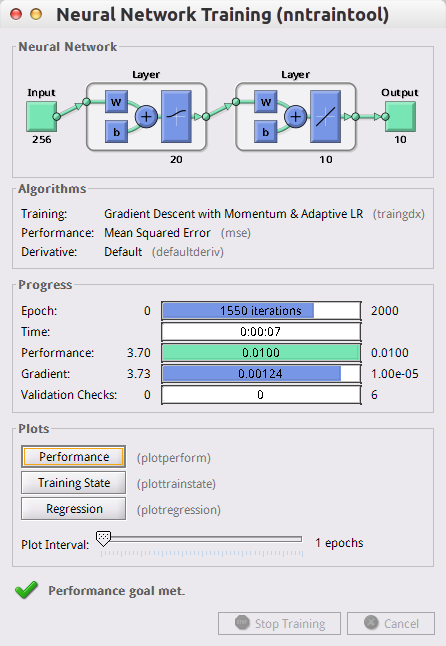The width and height of the screenshot is (446, 646).
Task: Click the '1 epochs' plot interval value
Action: pos(339,543)
